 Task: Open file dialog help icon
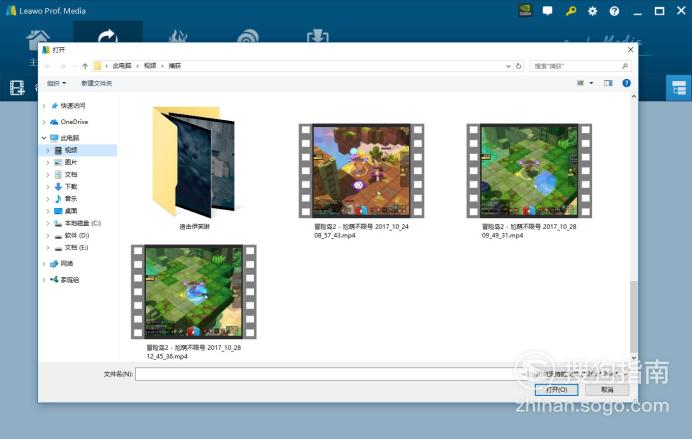(x=626, y=83)
